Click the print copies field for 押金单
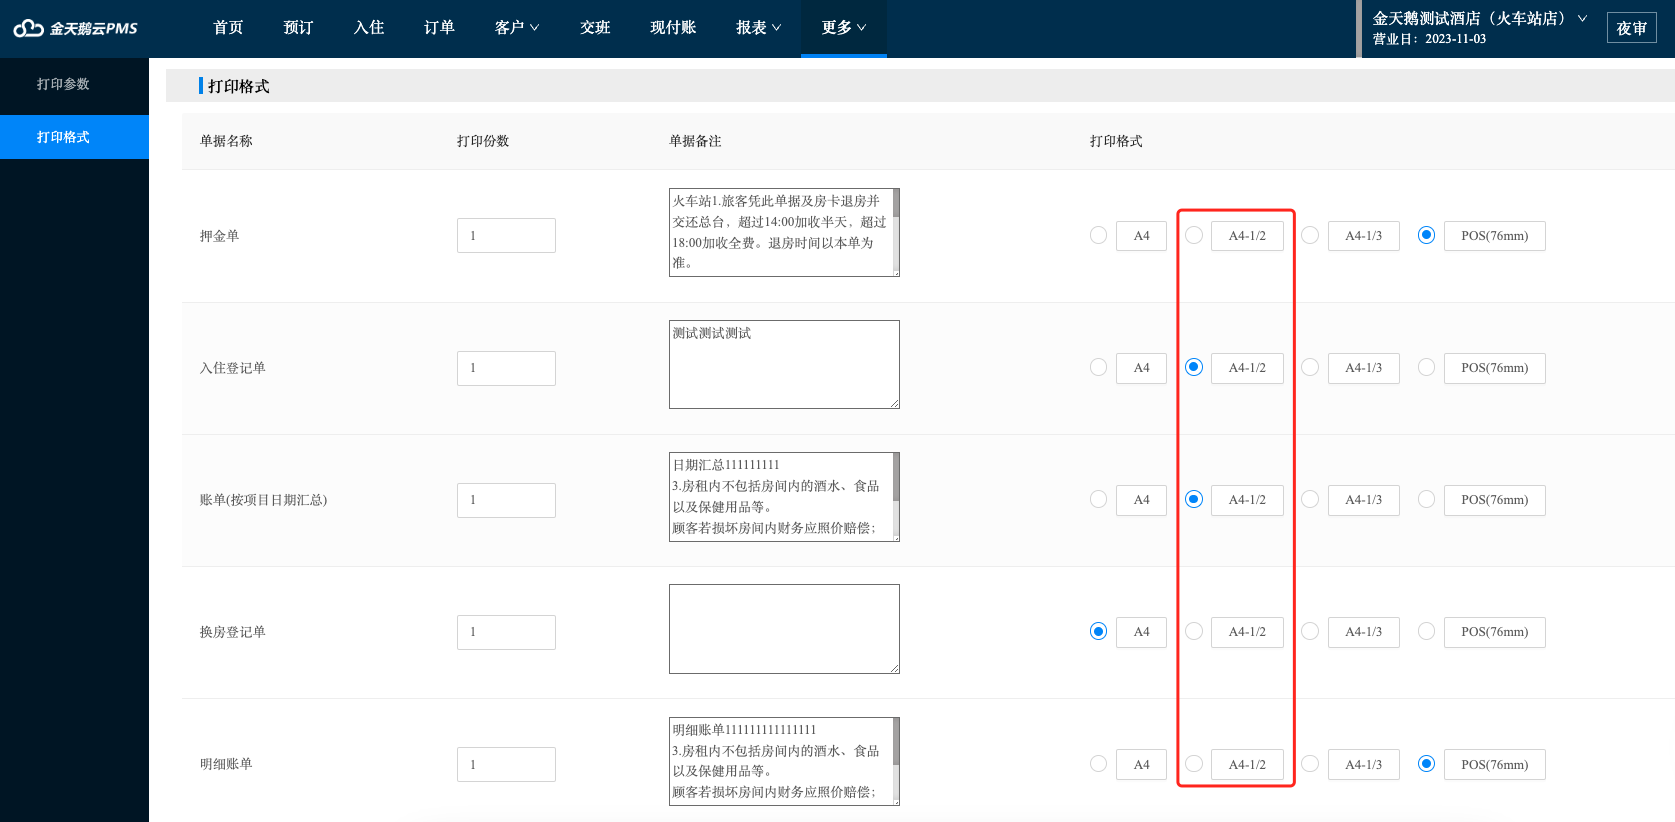Viewport: 1675px width, 822px height. 506,236
